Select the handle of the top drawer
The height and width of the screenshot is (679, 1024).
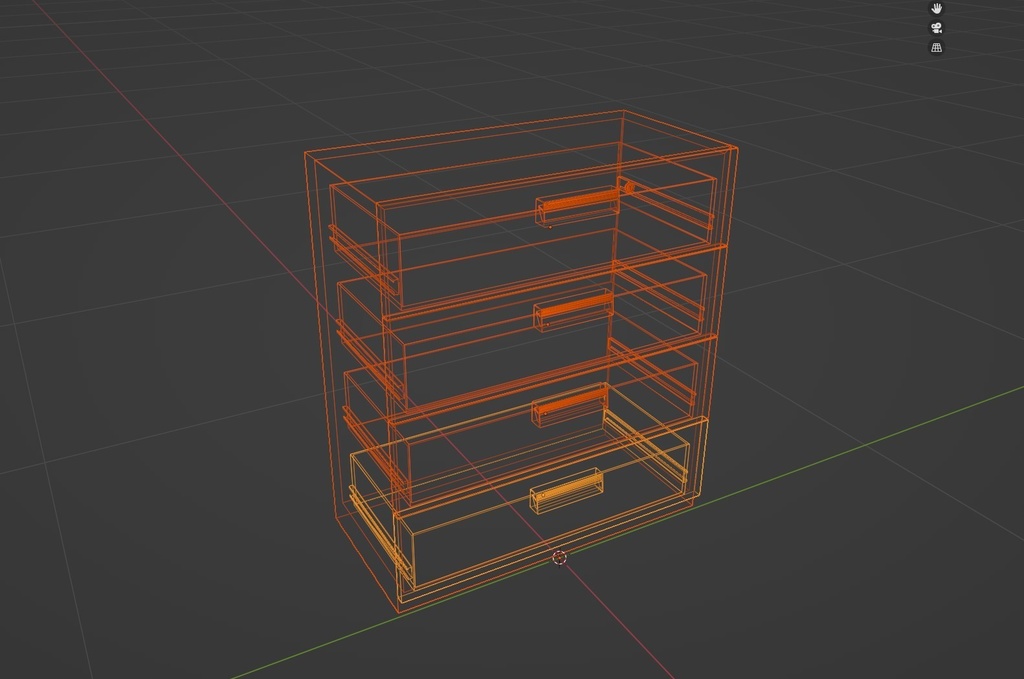[578, 205]
